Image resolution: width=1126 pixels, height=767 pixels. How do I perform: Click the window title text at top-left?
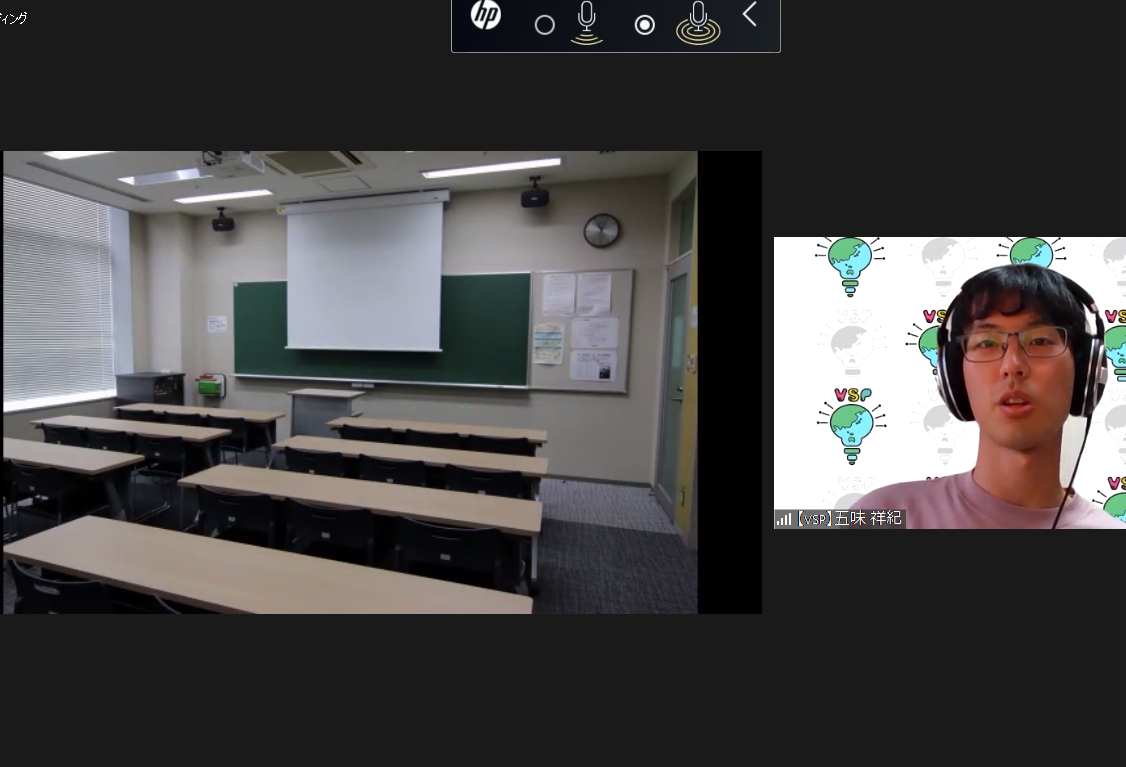(14, 18)
